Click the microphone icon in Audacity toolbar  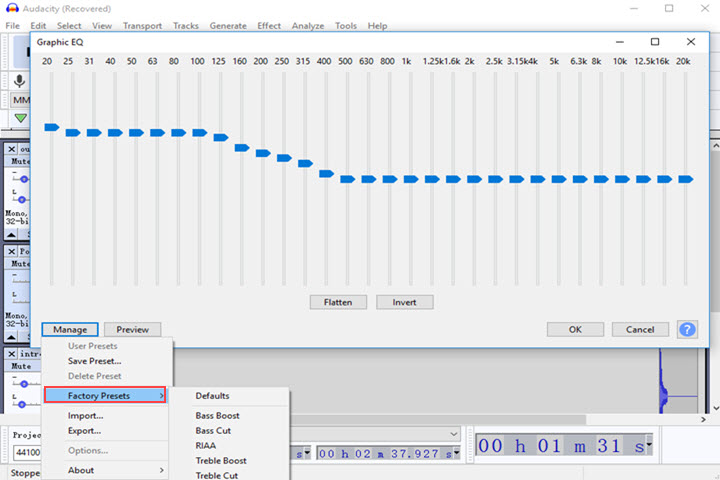(19, 81)
